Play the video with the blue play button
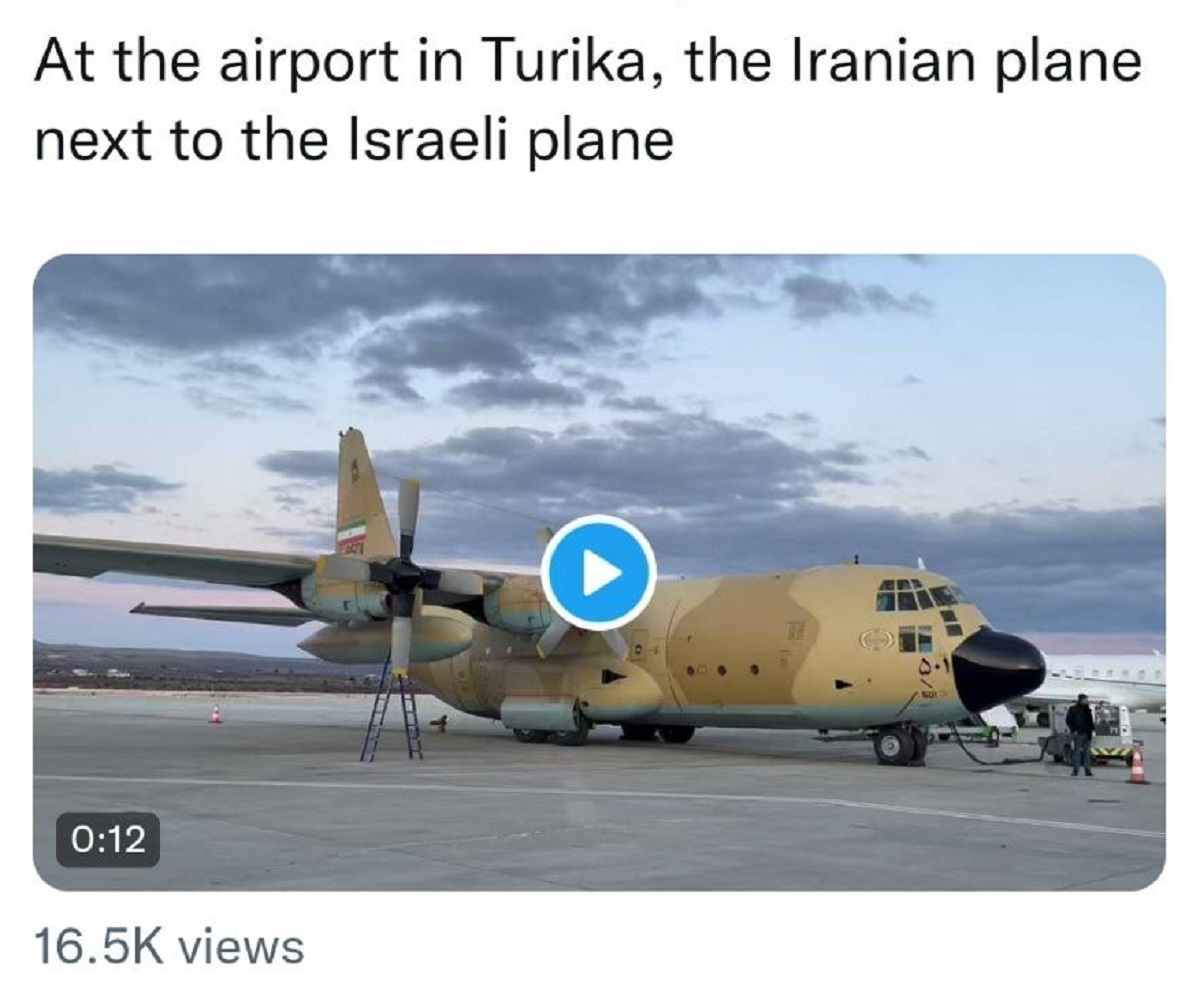Viewport: 1200px width, 989px height. tap(598, 574)
